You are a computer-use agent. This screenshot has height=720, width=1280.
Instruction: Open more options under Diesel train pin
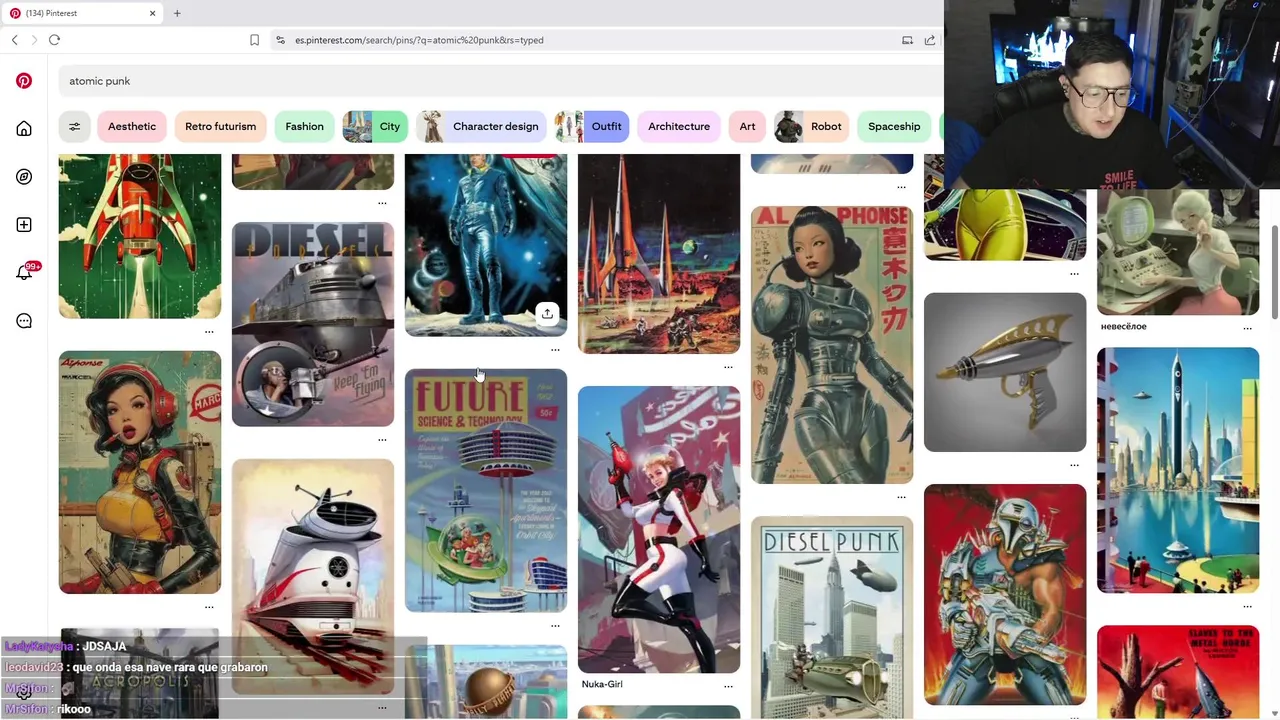click(382, 439)
